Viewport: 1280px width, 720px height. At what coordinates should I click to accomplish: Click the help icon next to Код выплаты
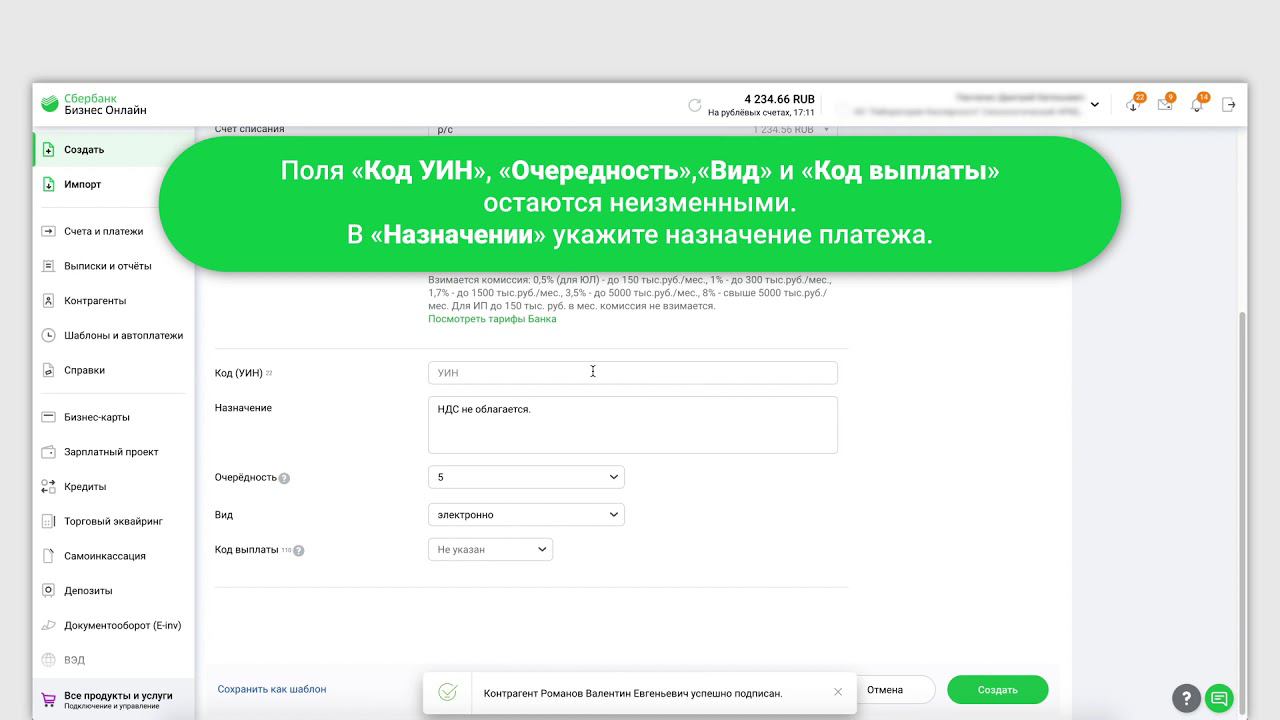(x=299, y=550)
